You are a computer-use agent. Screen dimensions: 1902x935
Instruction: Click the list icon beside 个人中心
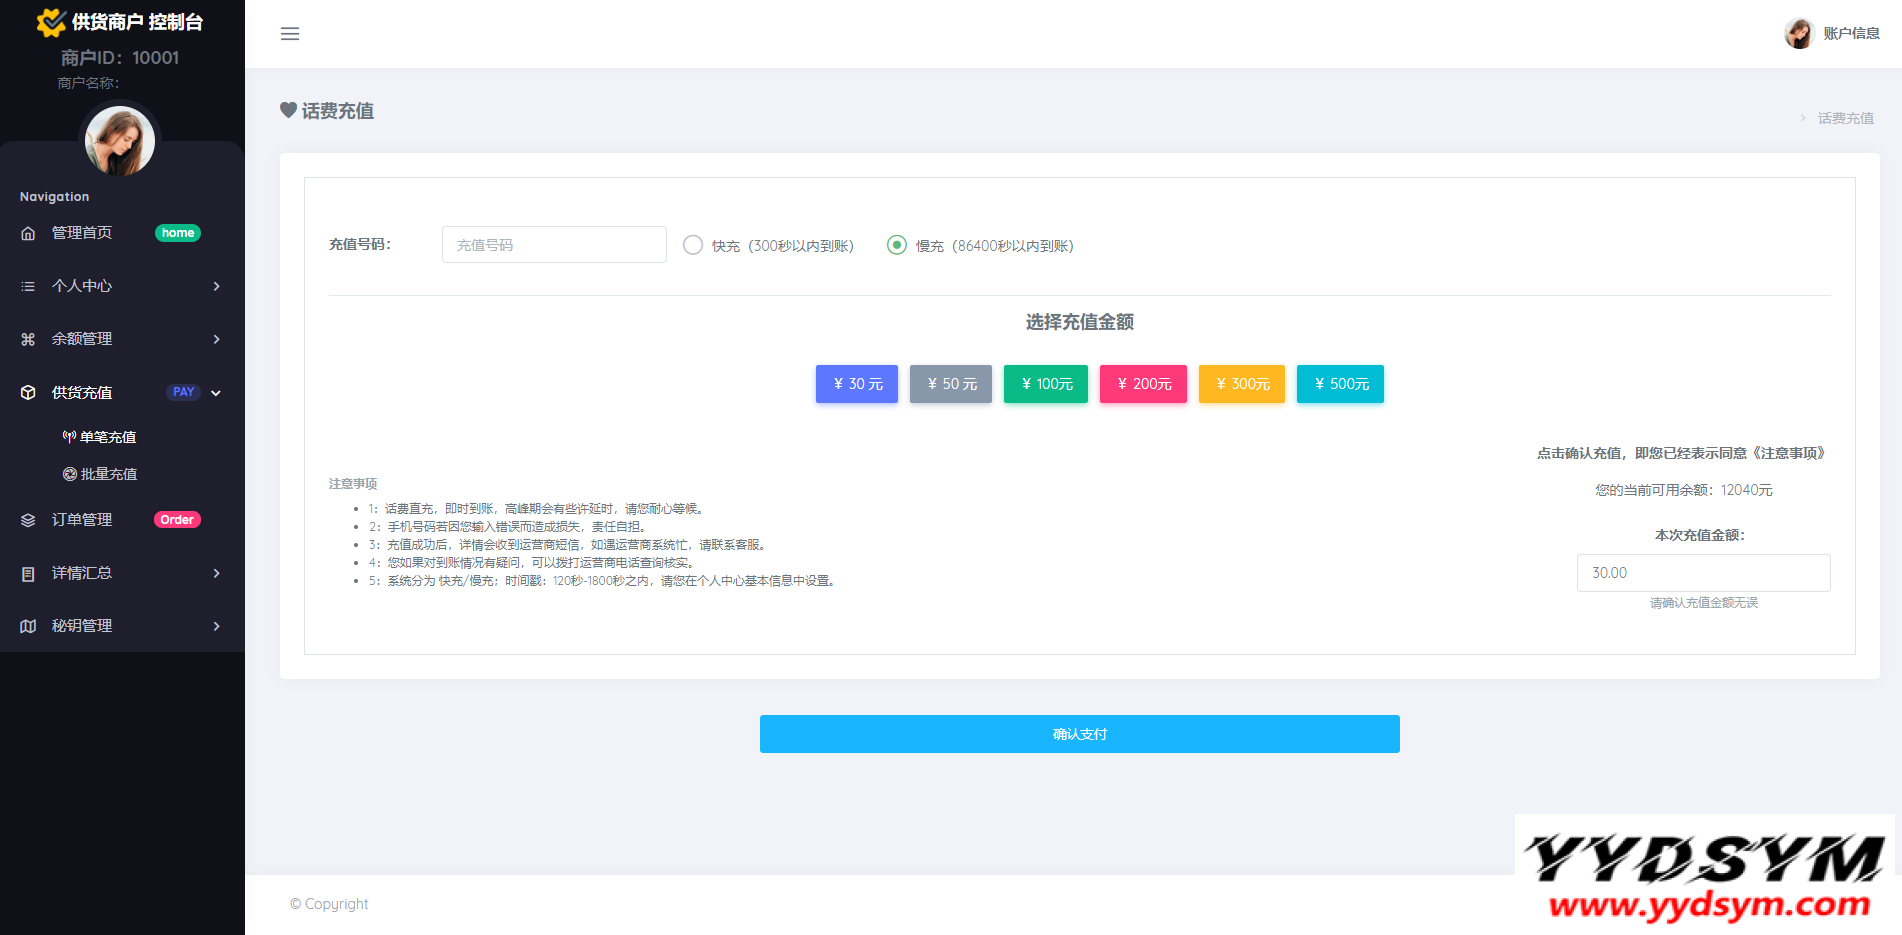coord(28,286)
